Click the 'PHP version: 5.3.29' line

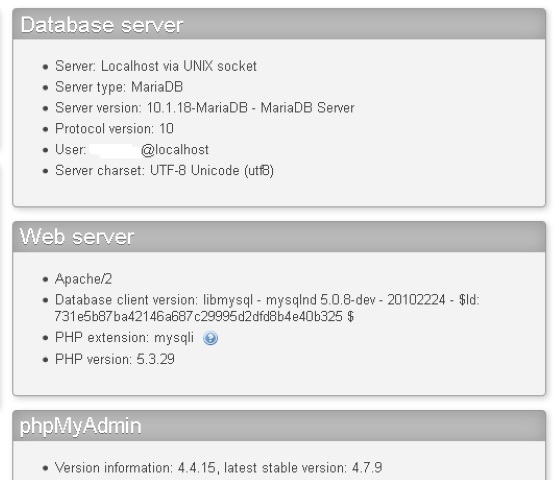[115, 359]
